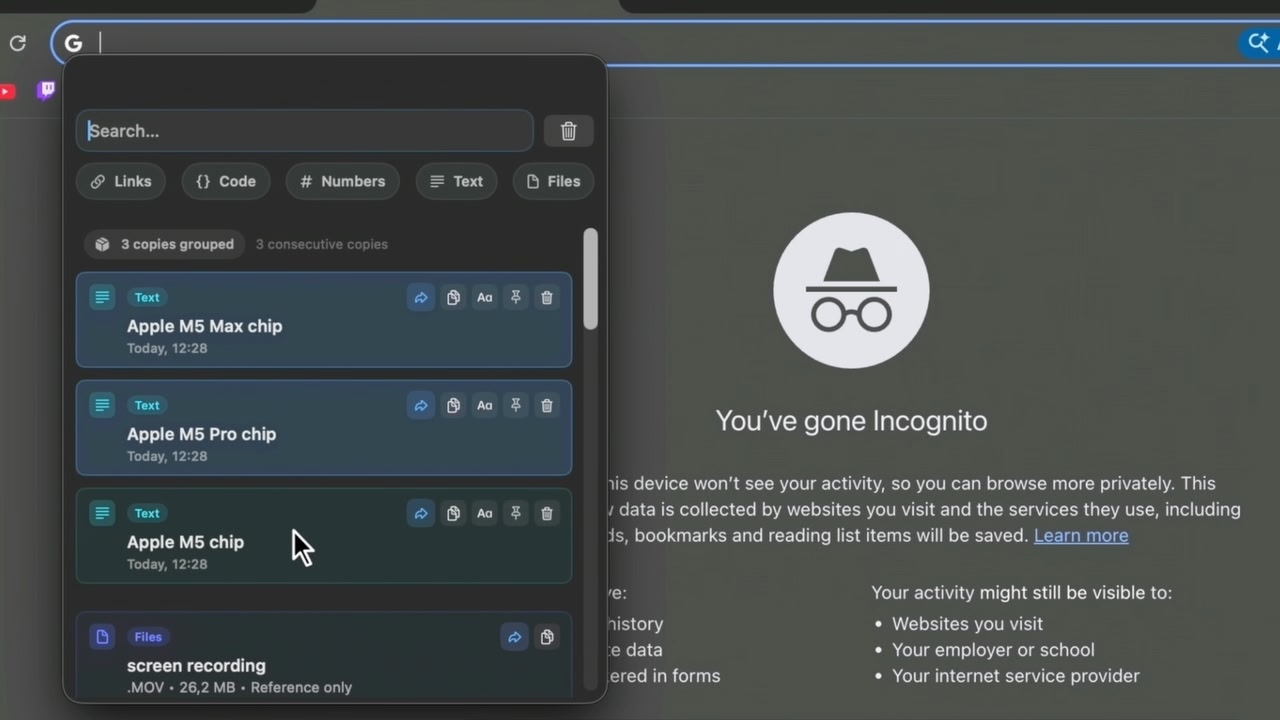Viewport: 1280px width, 720px height.
Task: Paste the Apple M5 chip entry
Action: coord(421,514)
